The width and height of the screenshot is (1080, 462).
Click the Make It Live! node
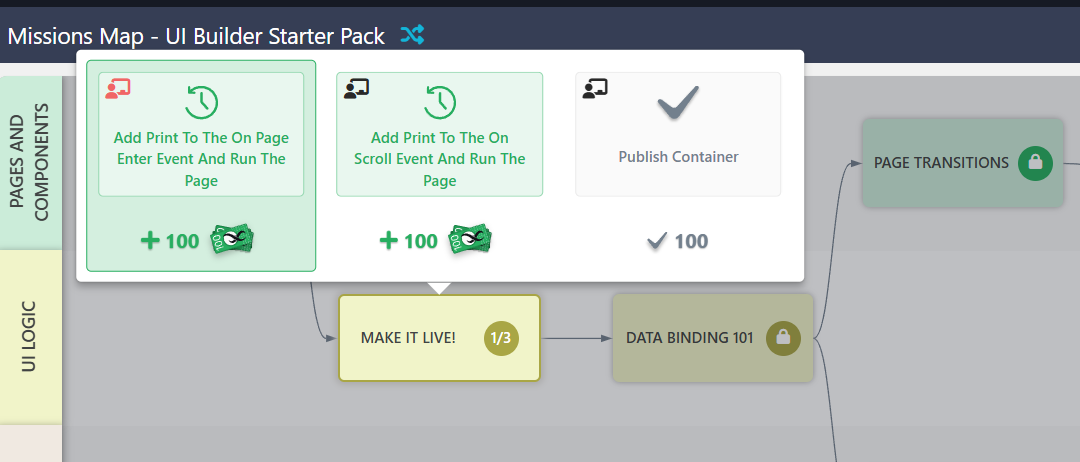coord(409,338)
